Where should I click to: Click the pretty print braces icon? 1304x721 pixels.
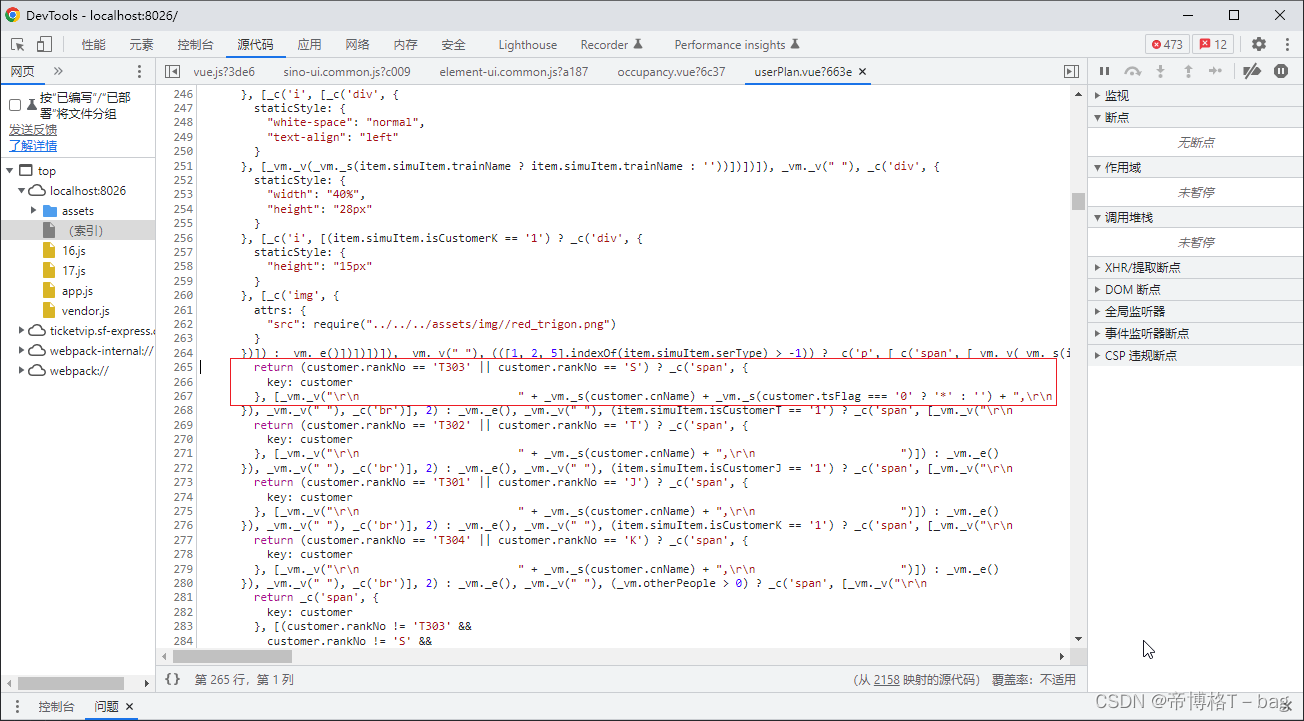click(172, 679)
